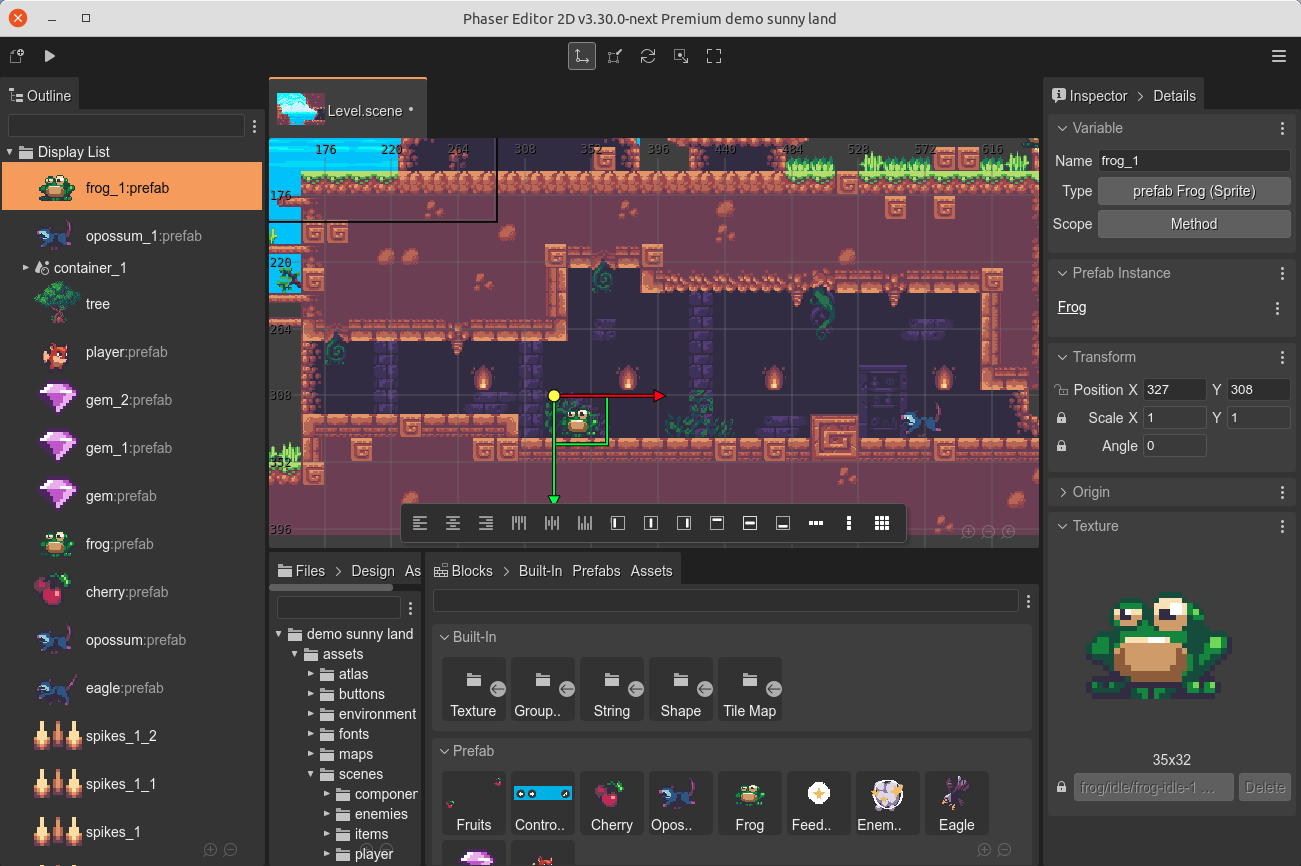The height and width of the screenshot is (866, 1301).
Task: Select the region selection tool with corner brackets
Action: pyautogui.click(x=714, y=56)
